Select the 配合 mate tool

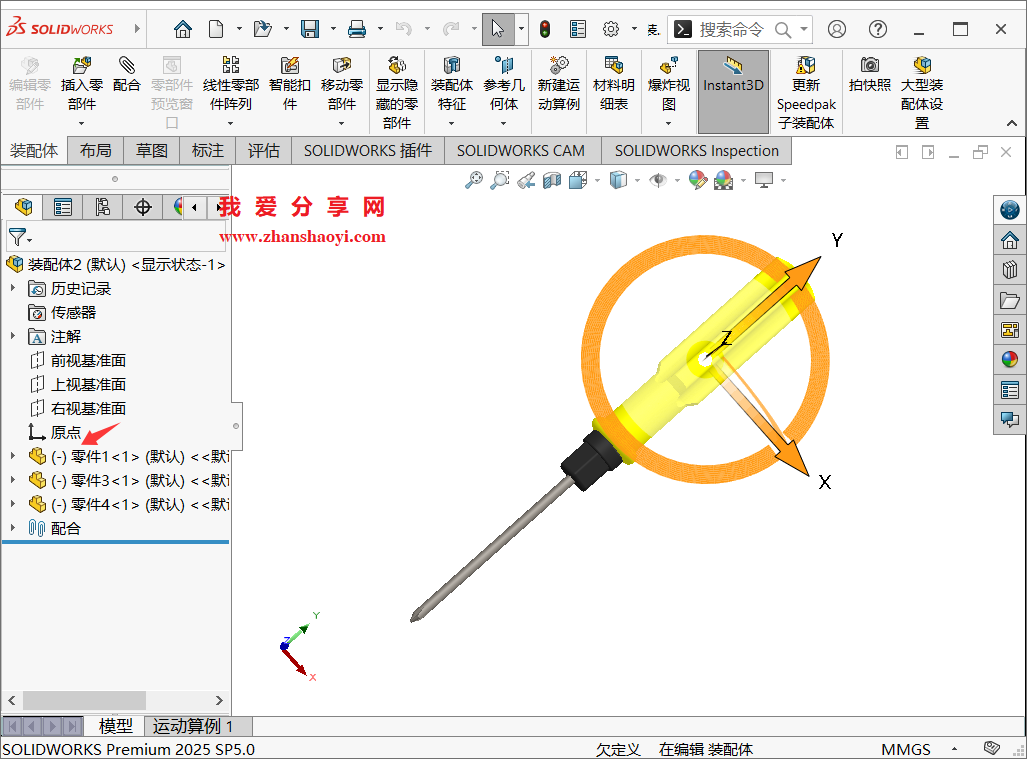point(126,75)
